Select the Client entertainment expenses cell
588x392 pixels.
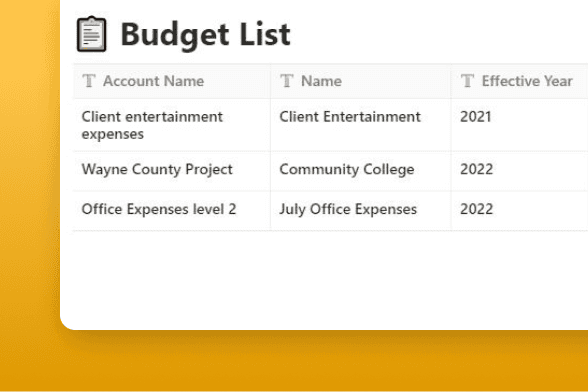tap(172, 125)
